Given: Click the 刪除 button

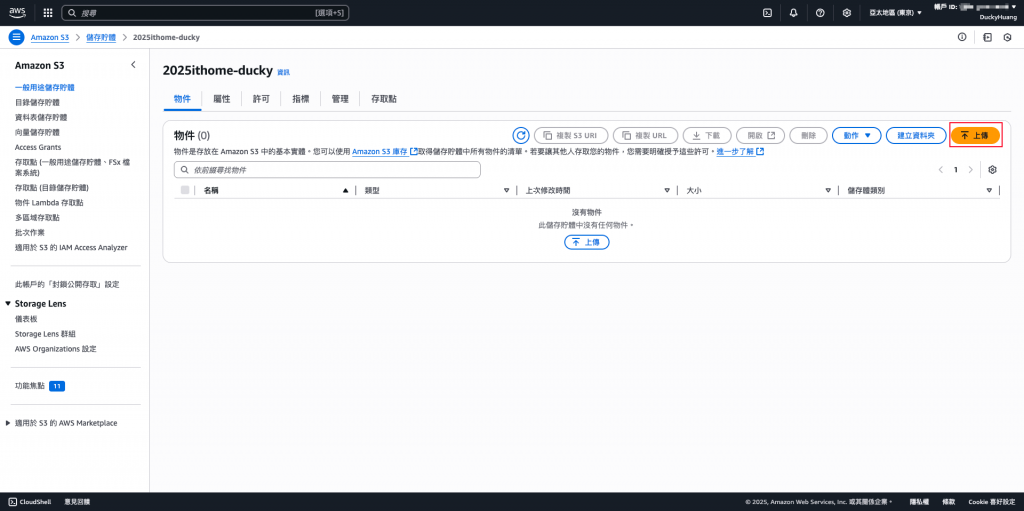Looking at the screenshot, I should point(808,135).
